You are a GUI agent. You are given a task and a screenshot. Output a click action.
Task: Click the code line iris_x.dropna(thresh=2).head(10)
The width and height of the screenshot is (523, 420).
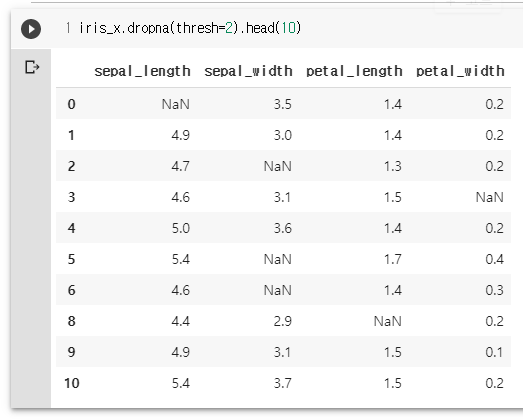[x=190, y=28]
